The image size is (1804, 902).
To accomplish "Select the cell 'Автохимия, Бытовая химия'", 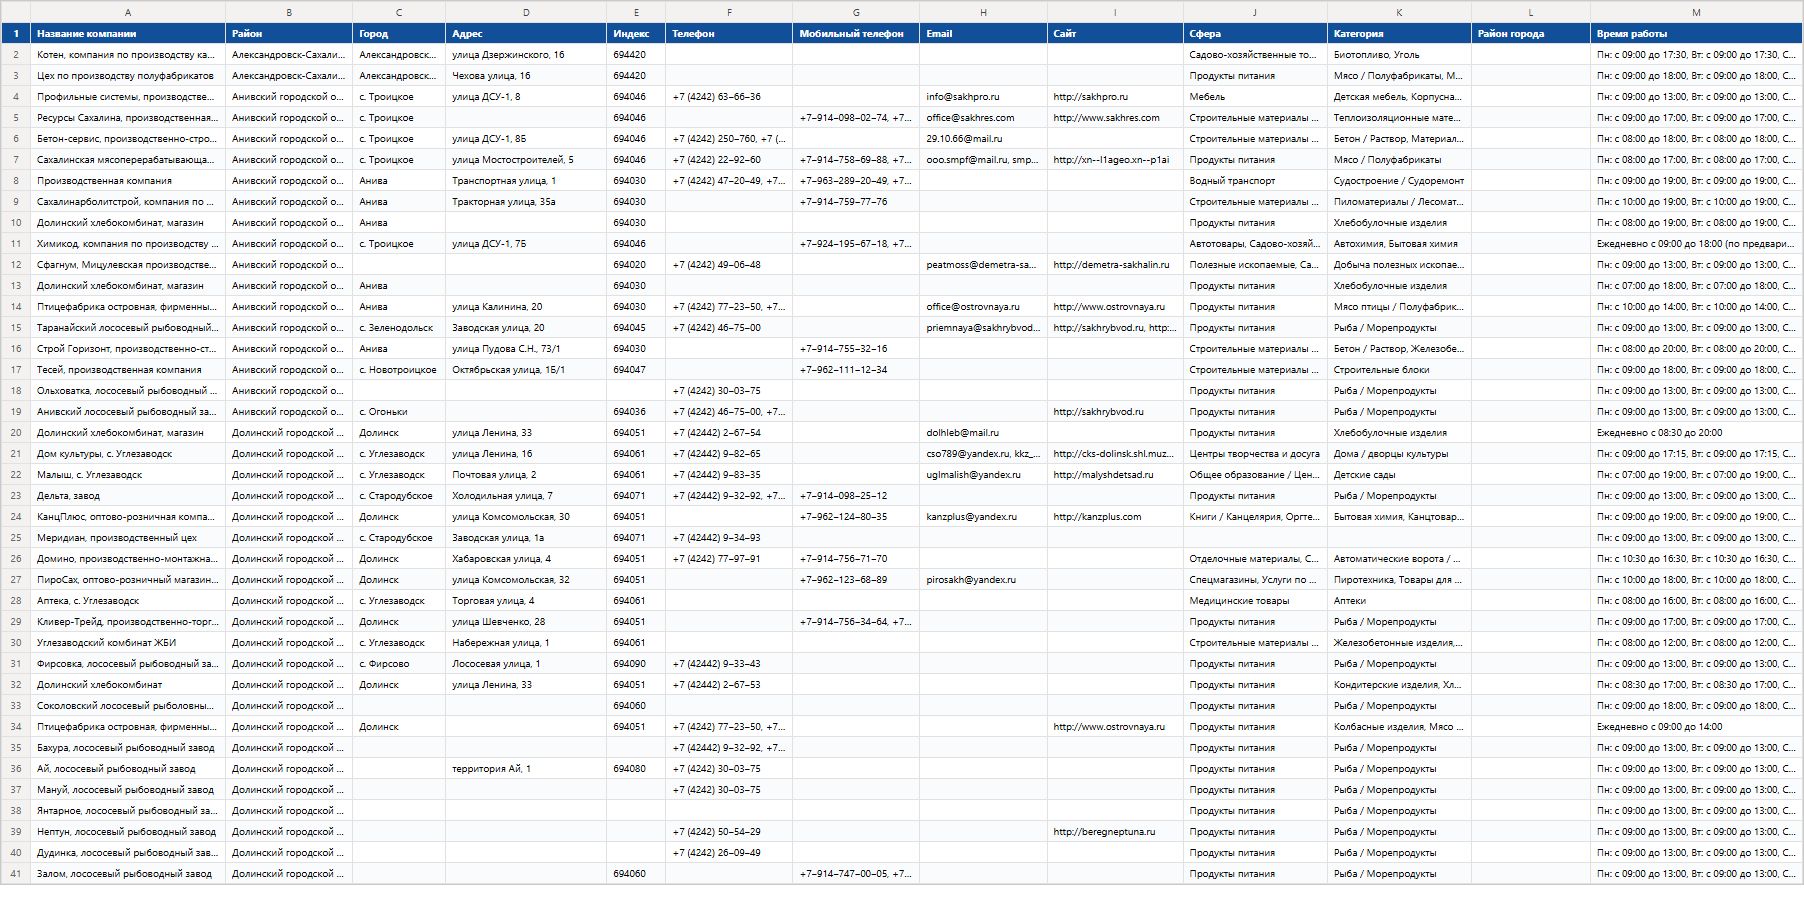I will point(1399,244).
